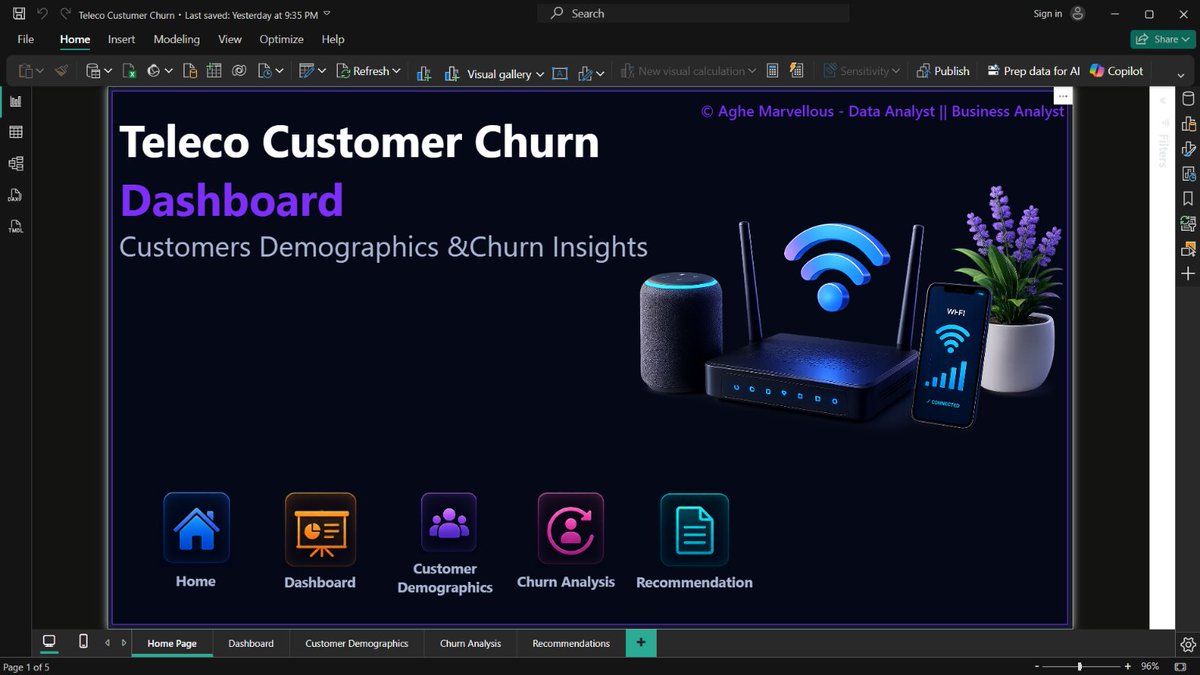This screenshot has width=1200, height=675.
Task: Open the Sync slicers pane icon
Action: (x=1188, y=224)
